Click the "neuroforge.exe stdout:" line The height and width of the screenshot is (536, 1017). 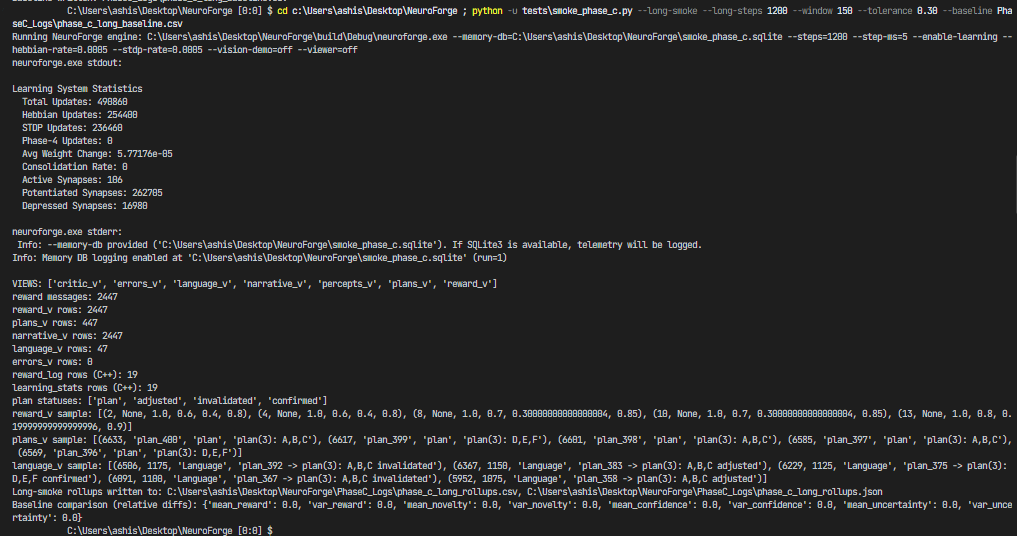(x=67, y=63)
